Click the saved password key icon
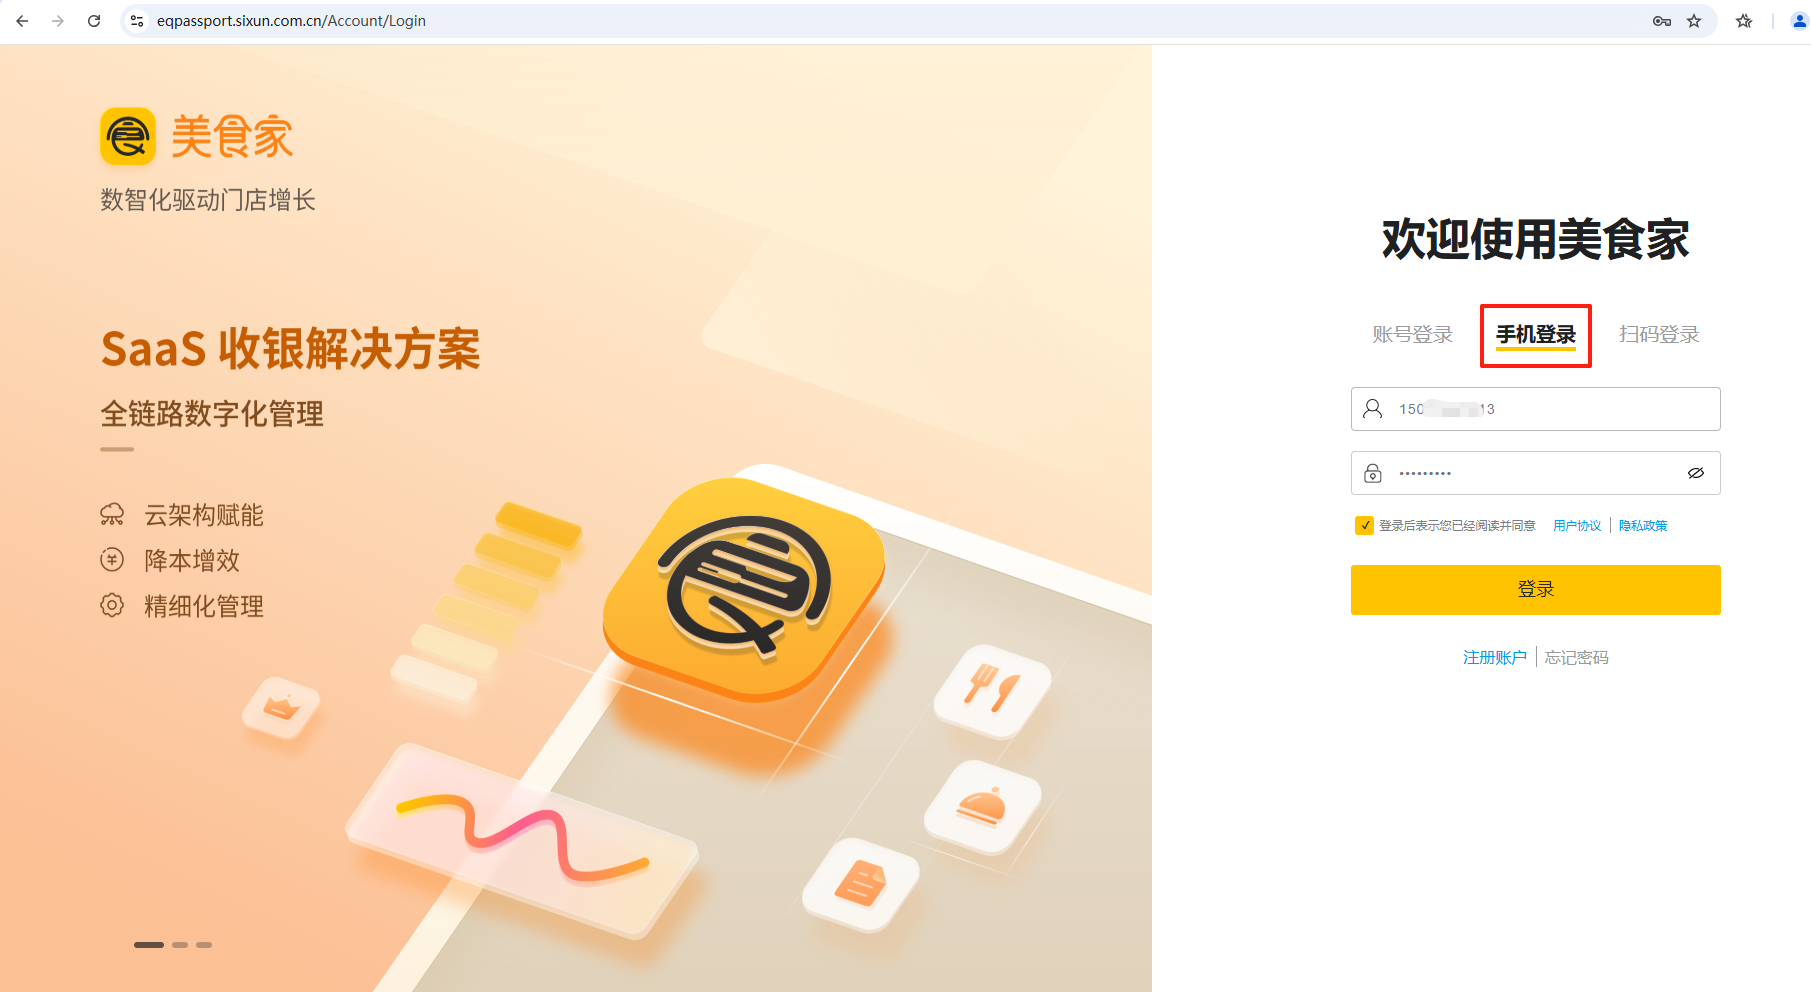 click(x=1662, y=21)
